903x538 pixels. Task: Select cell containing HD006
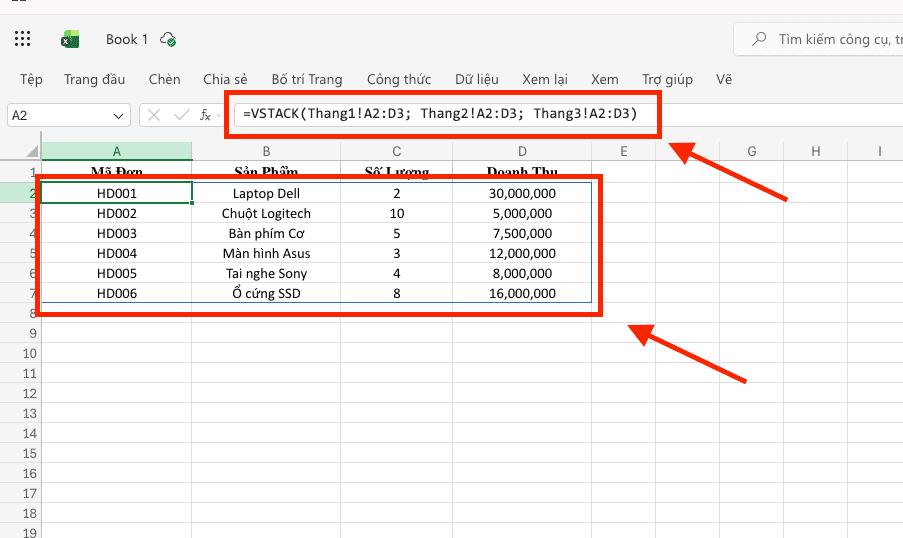tap(117, 293)
